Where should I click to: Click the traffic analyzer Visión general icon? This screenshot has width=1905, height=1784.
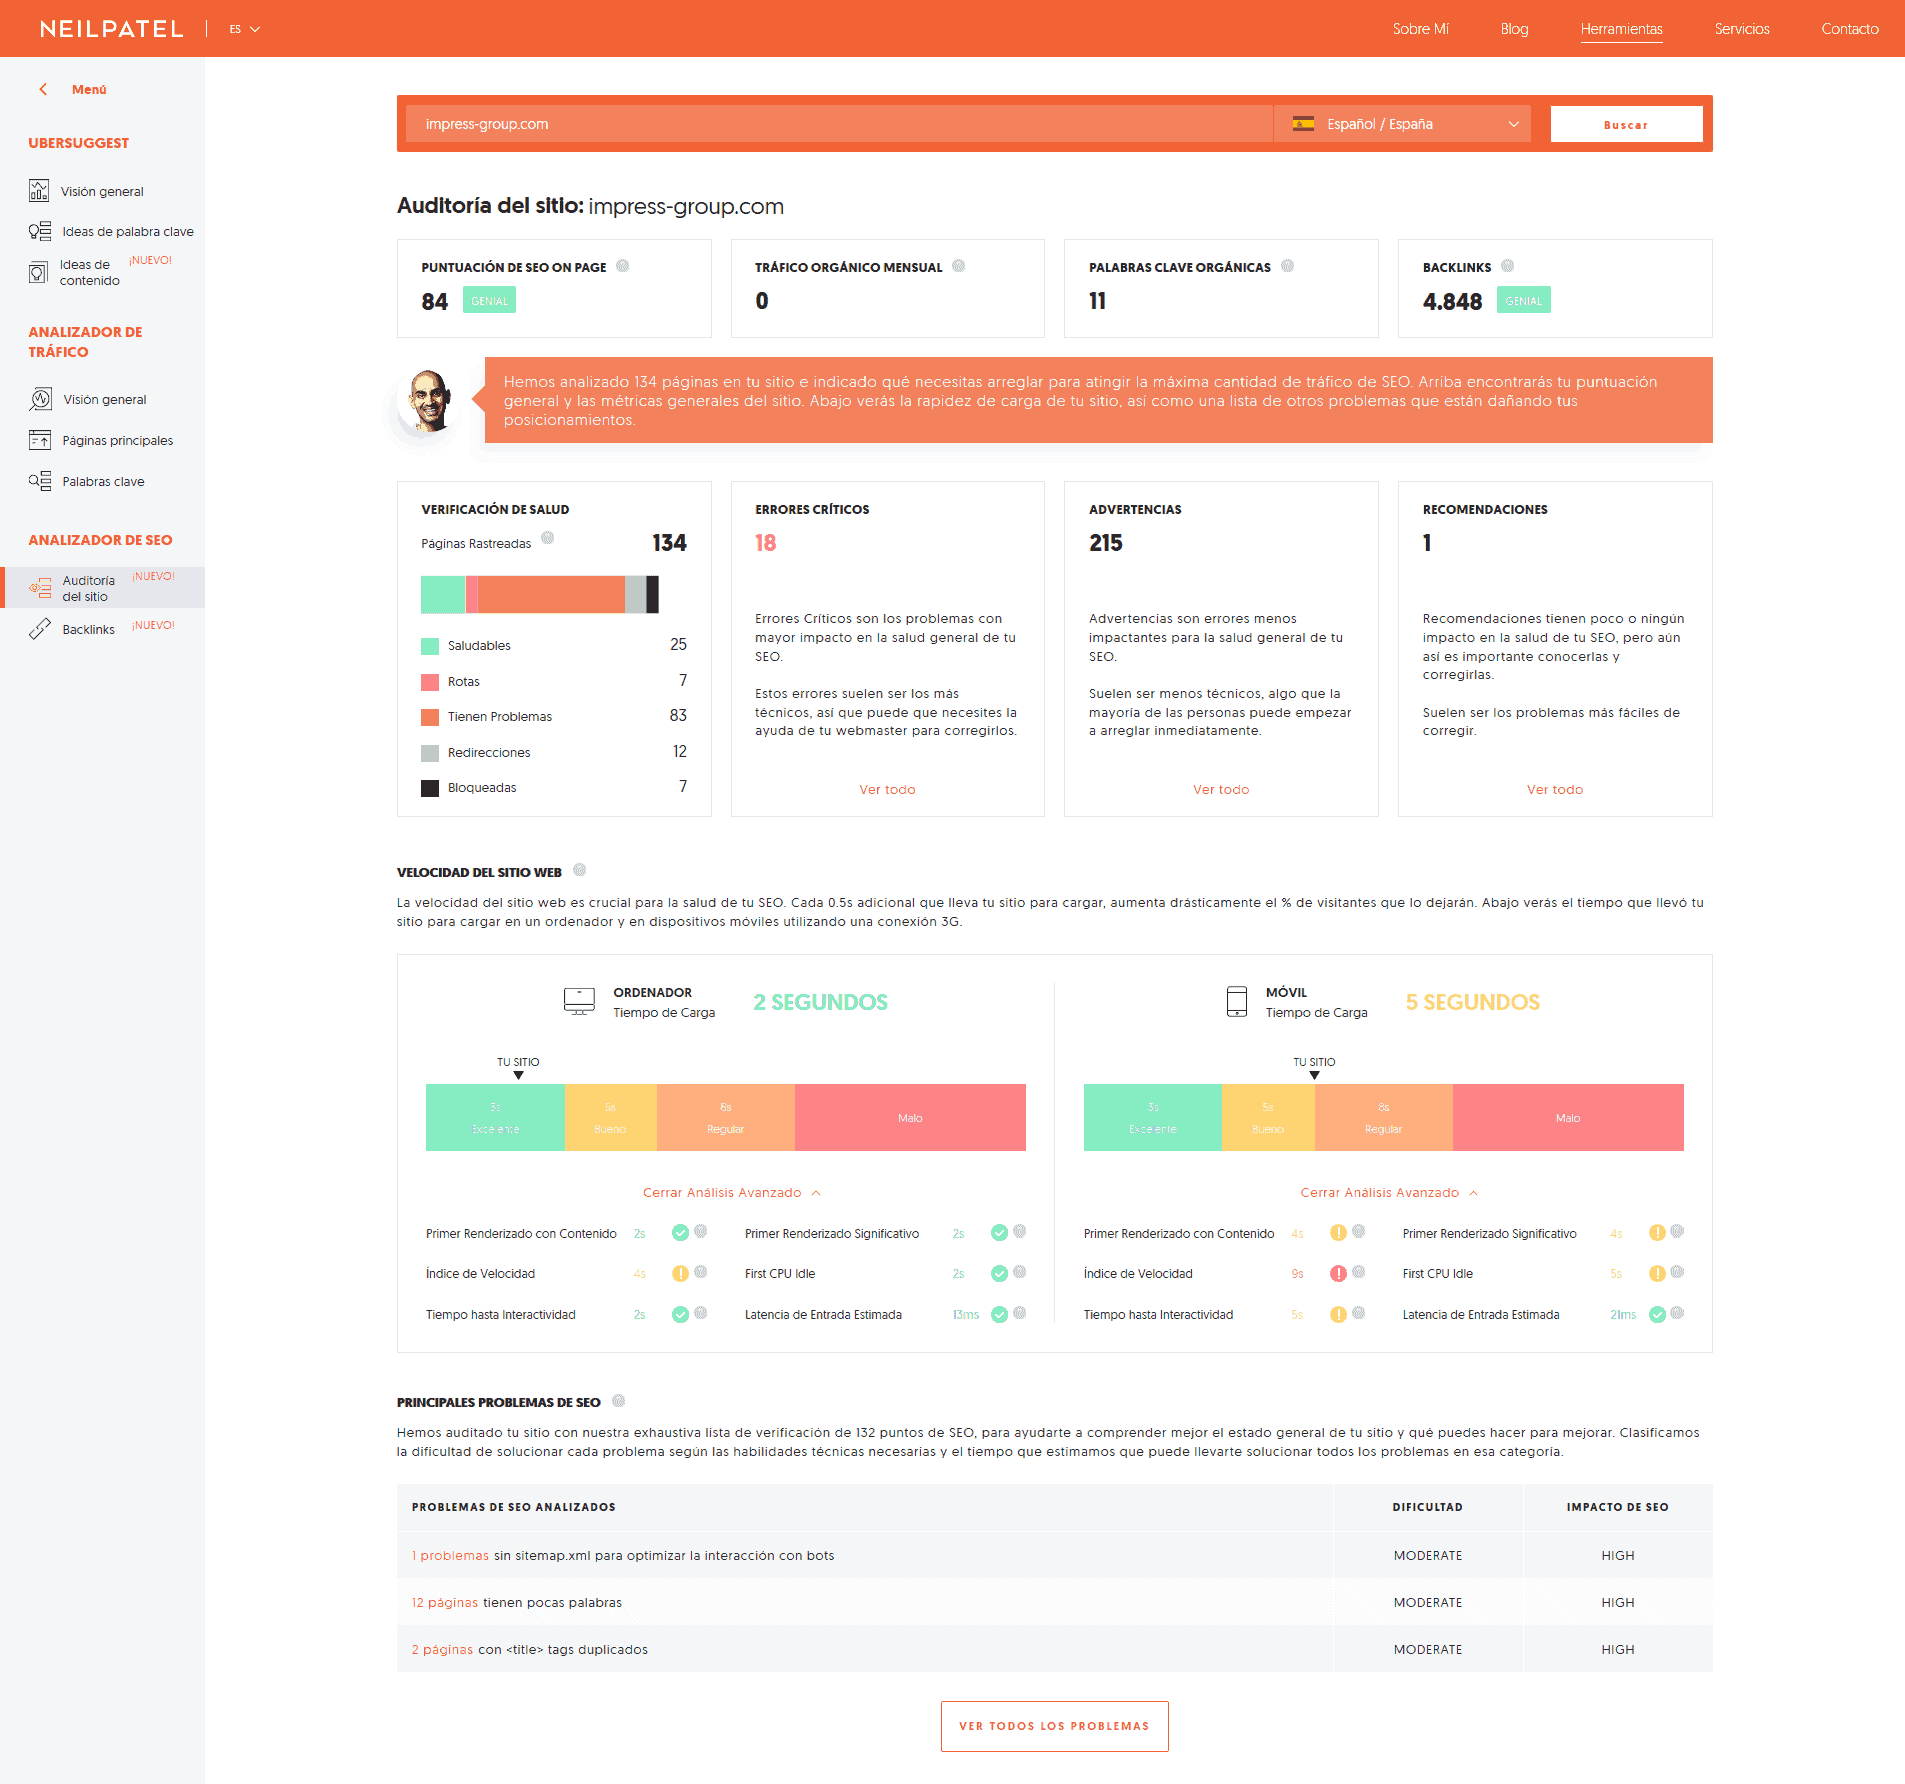click(40, 399)
